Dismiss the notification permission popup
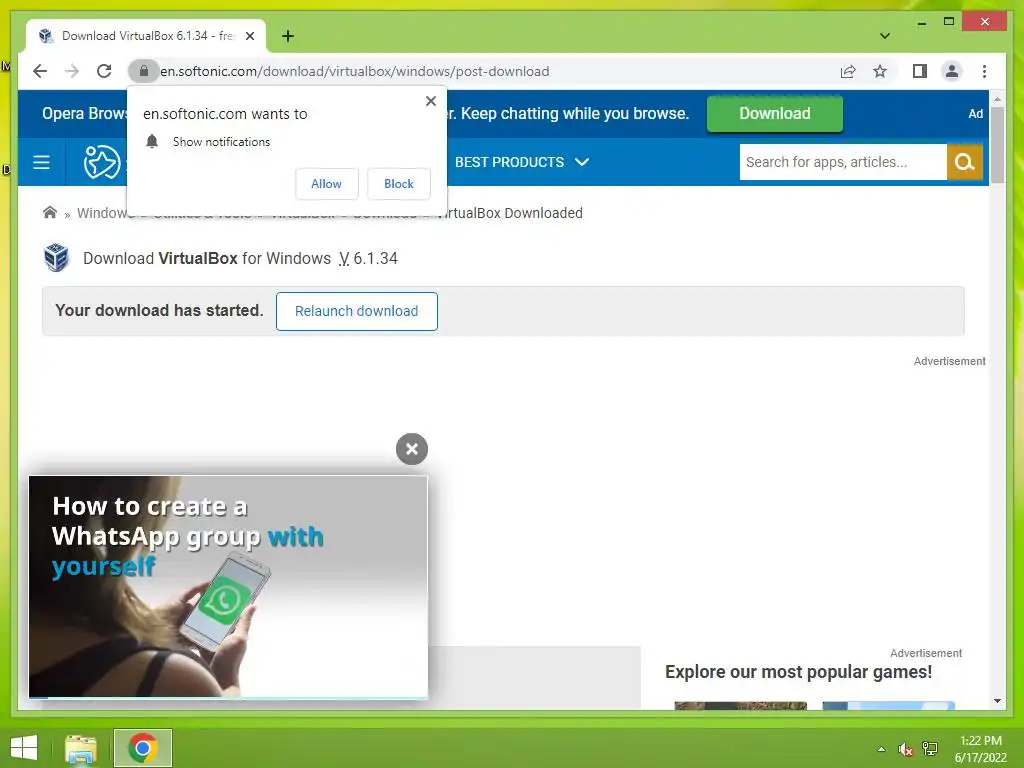The height and width of the screenshot is (768, 1024). pyautogui.click(x=430, y=101)
